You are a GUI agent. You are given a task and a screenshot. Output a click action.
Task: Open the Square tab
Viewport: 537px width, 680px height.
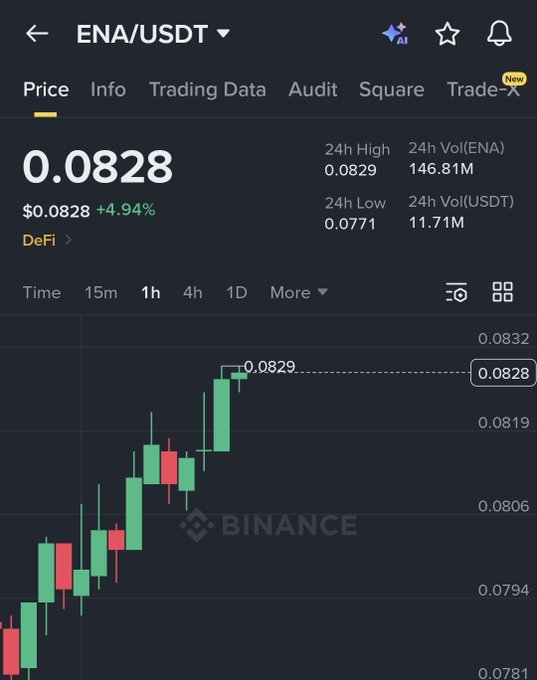coord(391,90)
